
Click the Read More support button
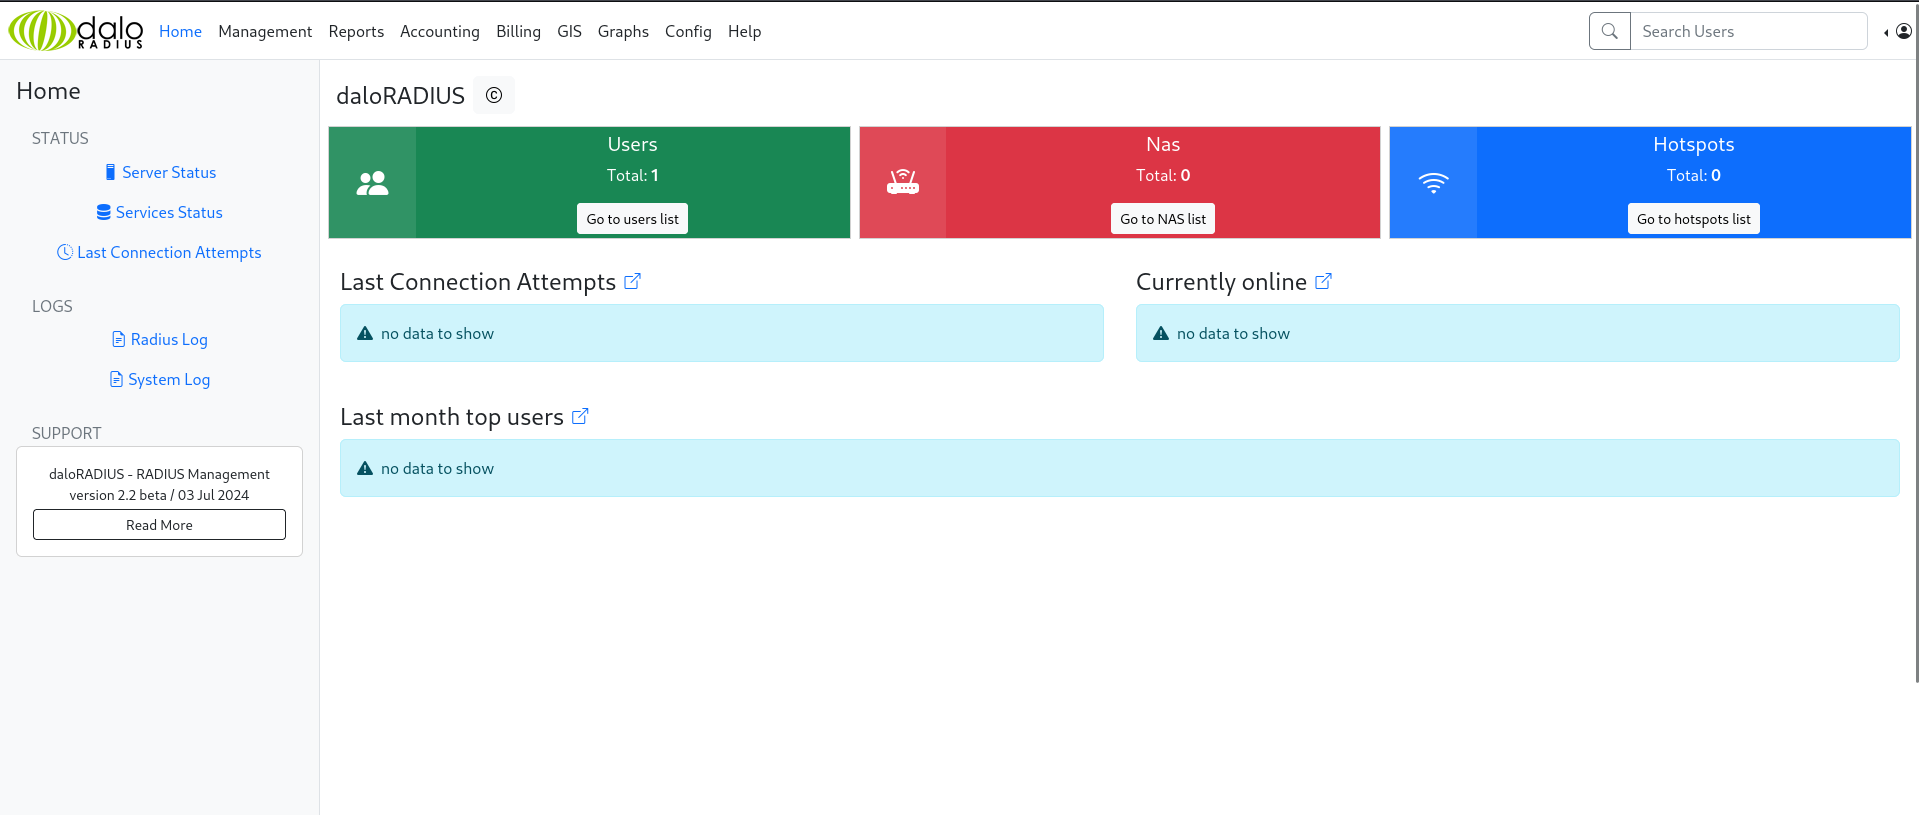tap(159, 525)
